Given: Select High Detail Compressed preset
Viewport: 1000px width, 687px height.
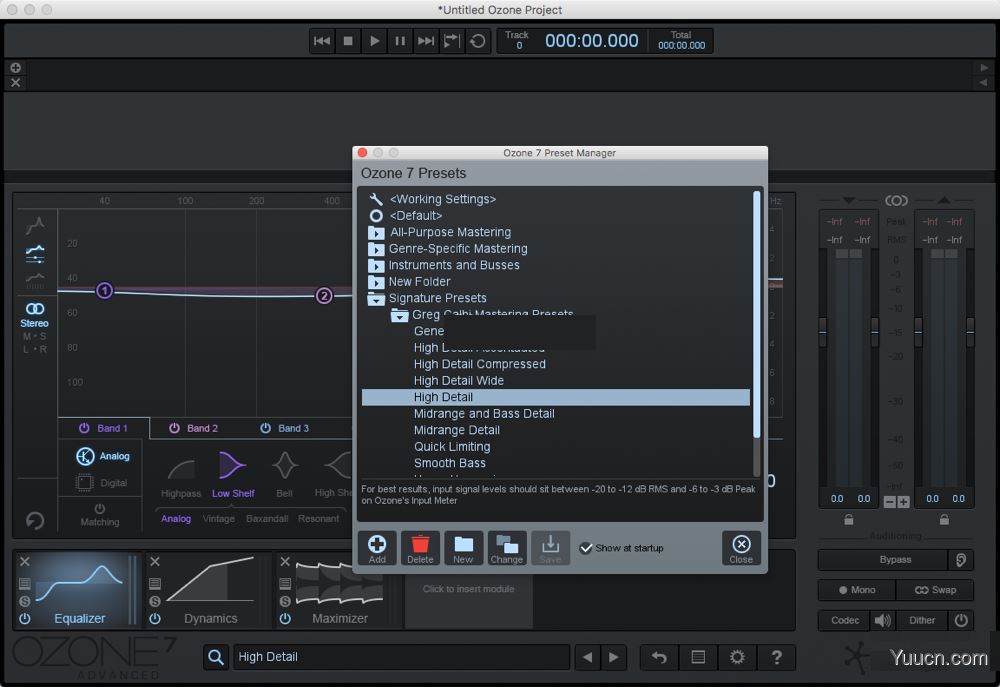Looking at the screenshot, I should [480, 364].
